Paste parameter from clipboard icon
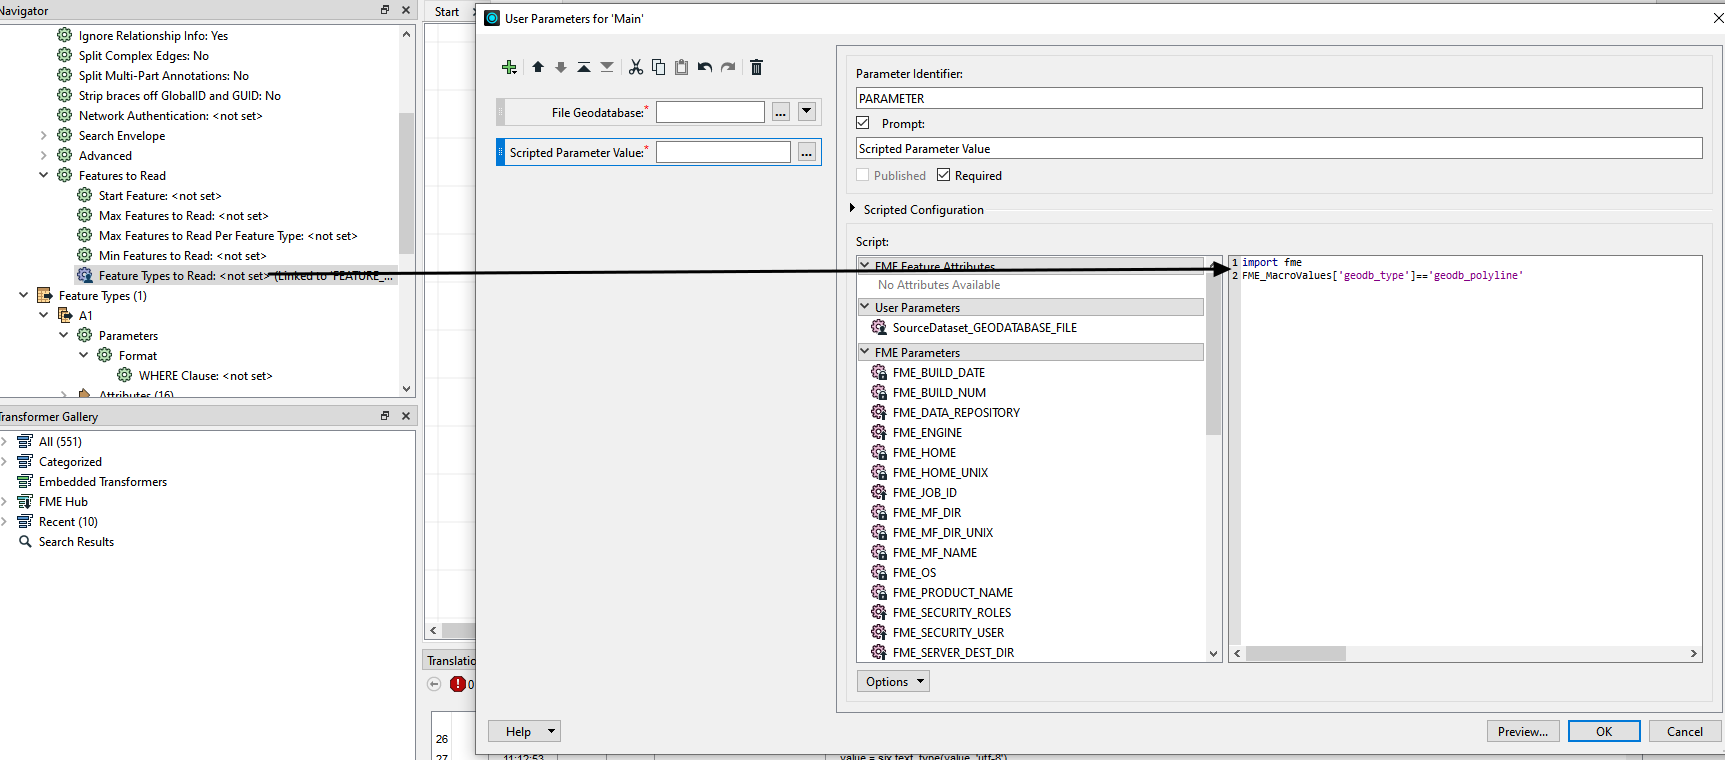 click(x=681, y=67)
